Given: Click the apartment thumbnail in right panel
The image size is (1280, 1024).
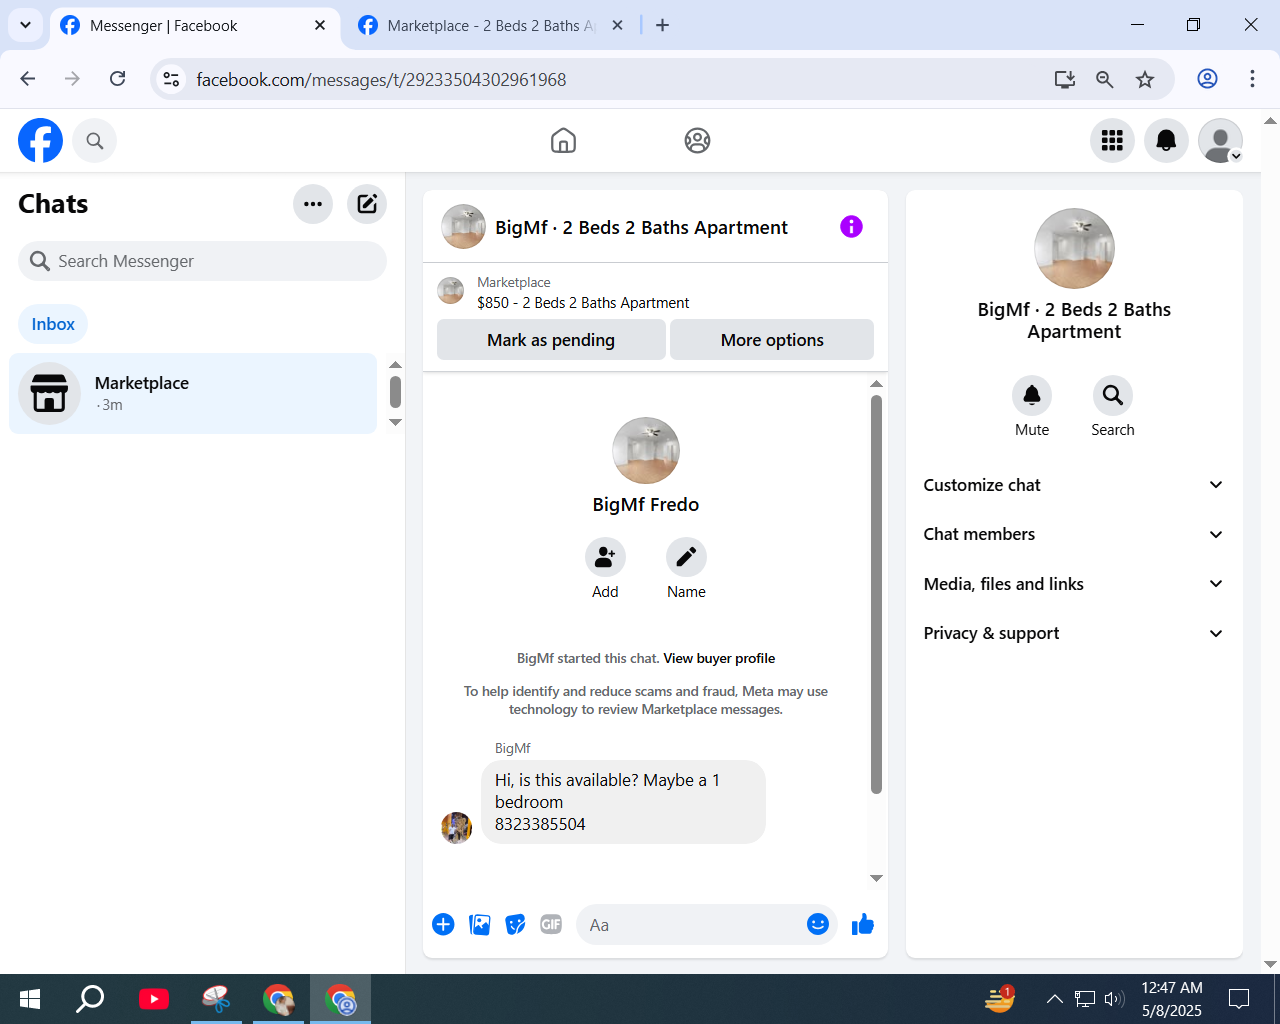Looking at the screenshot, I should coord(1074,248).
